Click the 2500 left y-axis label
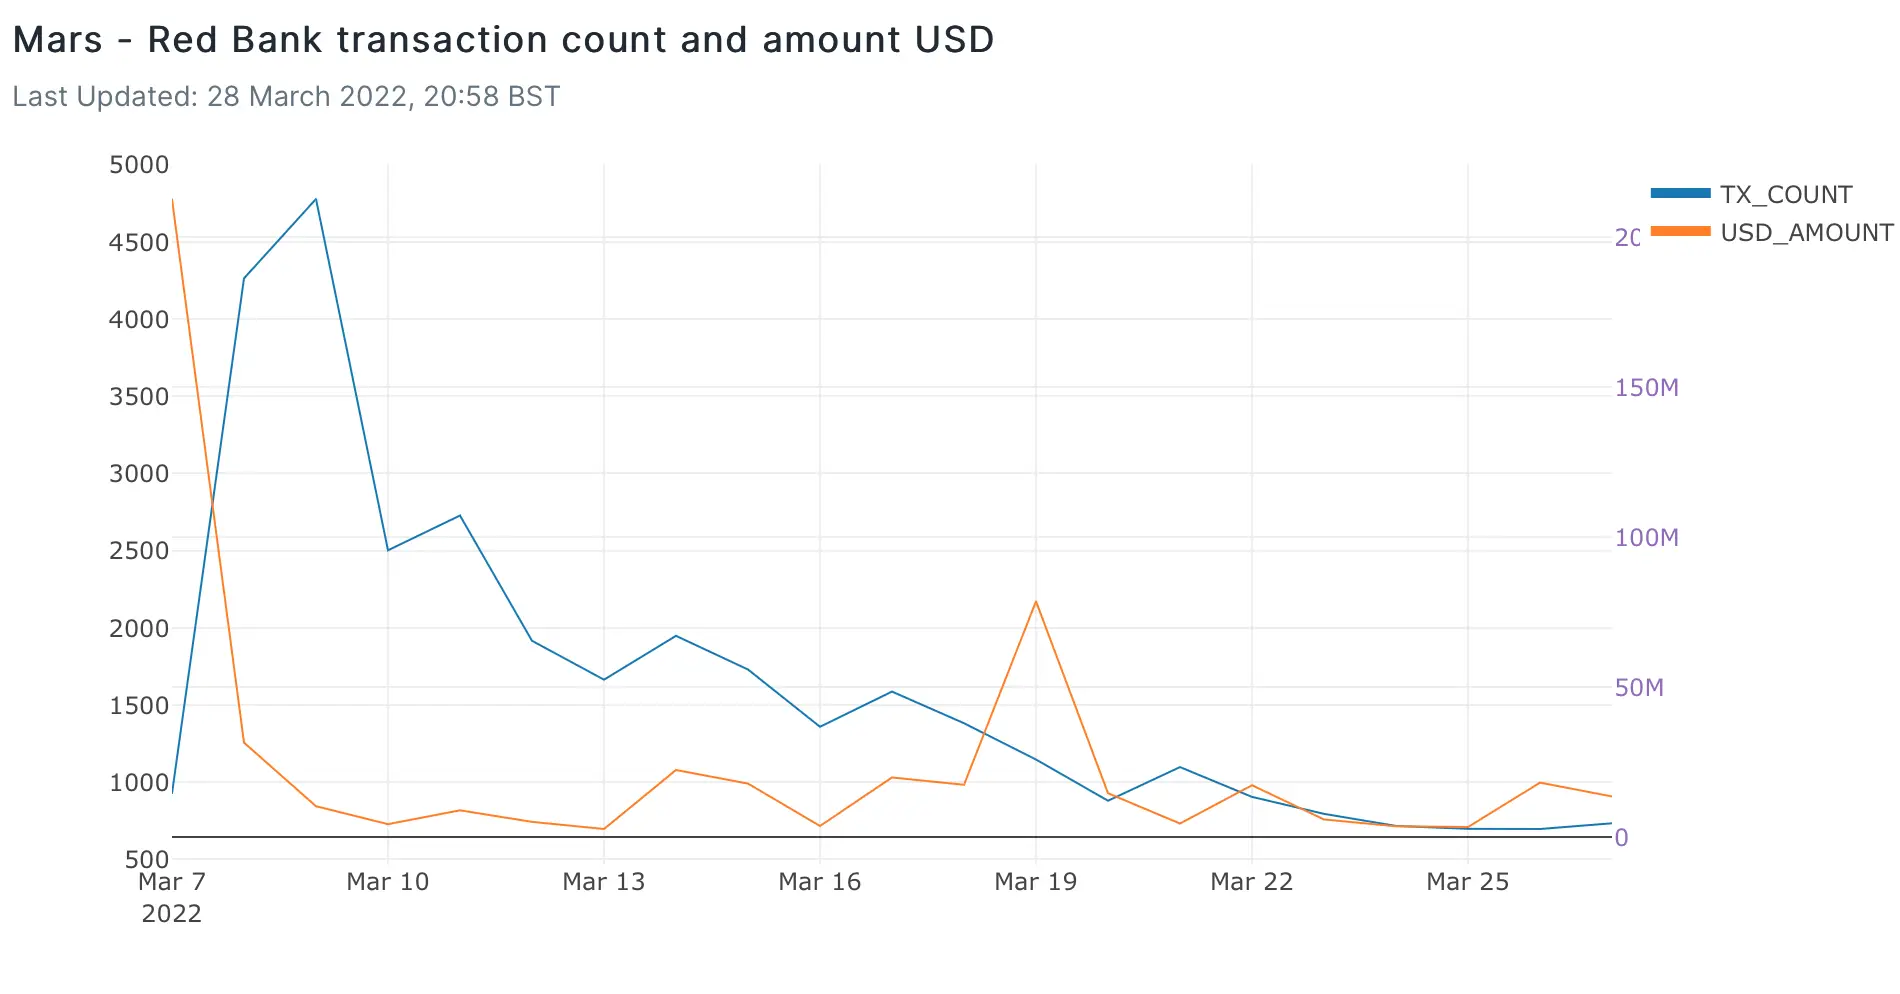Viewport: 1900px width, 994px height. pyautogui.click(x=139, y=551)
